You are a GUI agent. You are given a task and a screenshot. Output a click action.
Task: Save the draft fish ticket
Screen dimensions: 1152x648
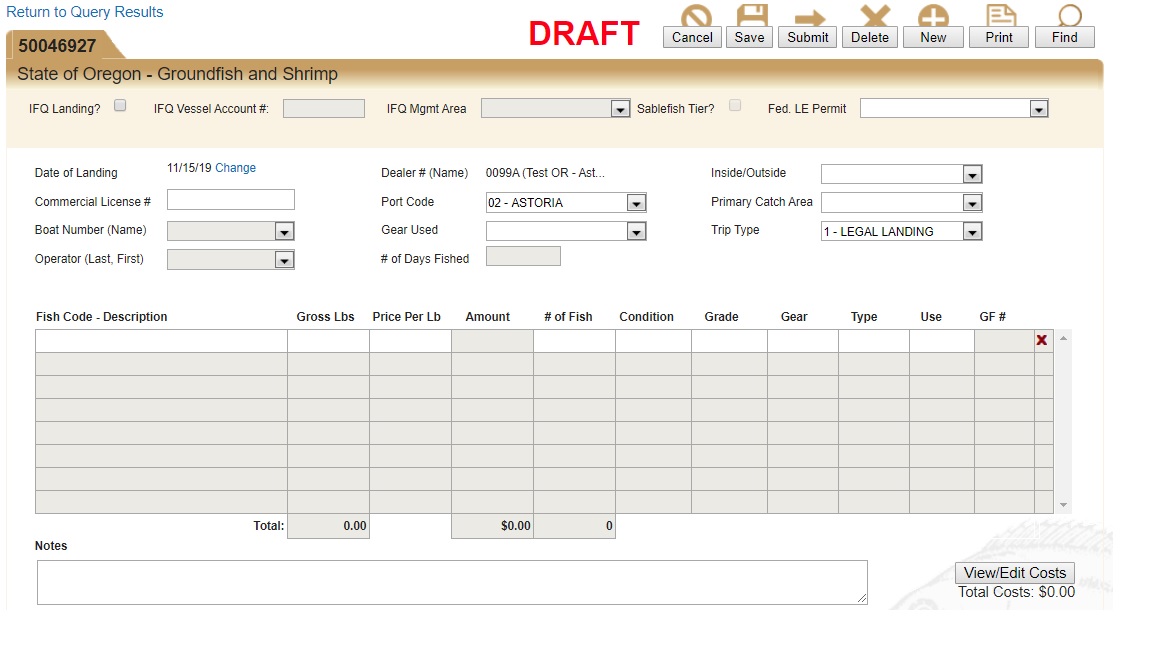tap(749, 37)
